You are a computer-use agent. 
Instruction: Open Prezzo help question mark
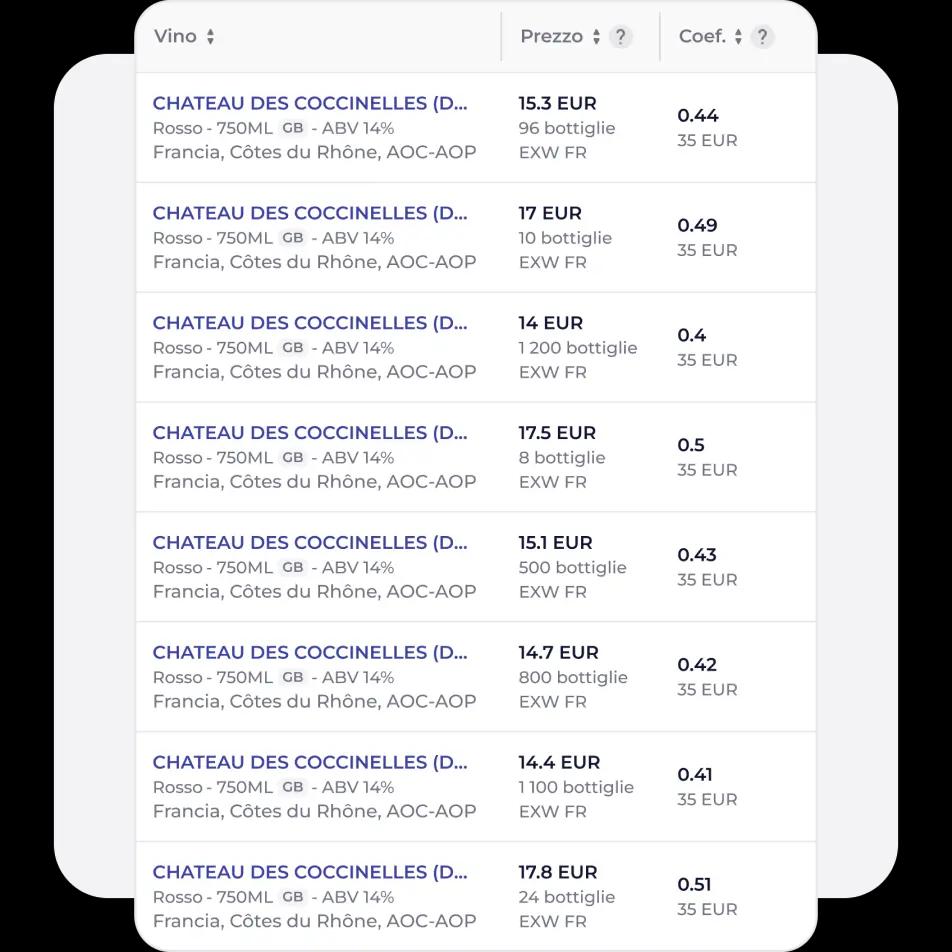click(620, 36)
